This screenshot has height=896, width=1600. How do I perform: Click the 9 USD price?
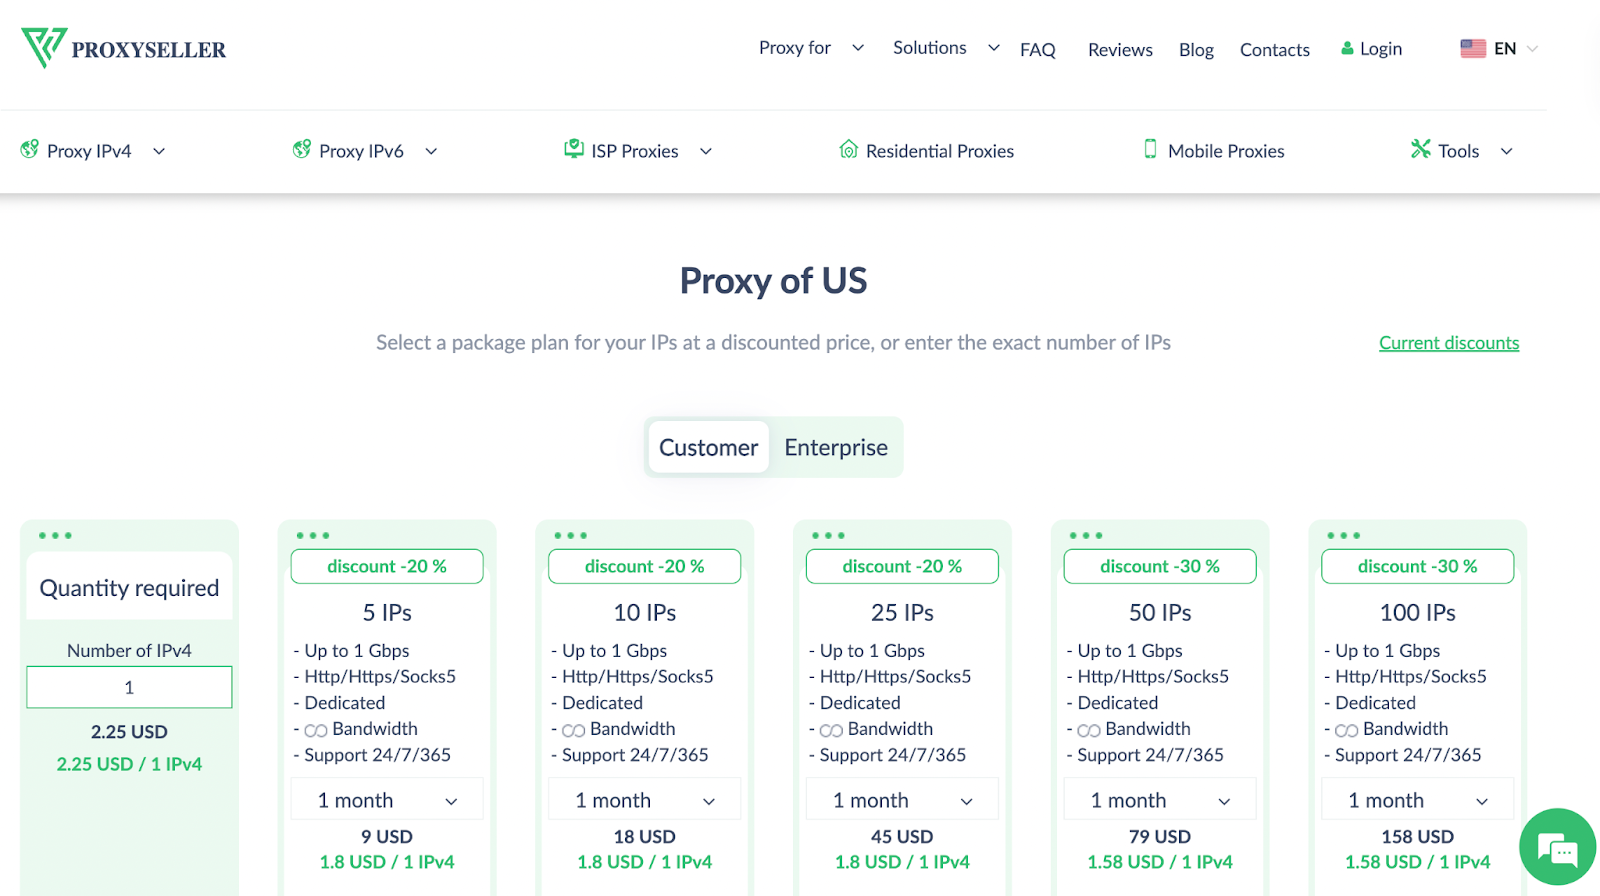pyautogui.click(x=387, y=836)
